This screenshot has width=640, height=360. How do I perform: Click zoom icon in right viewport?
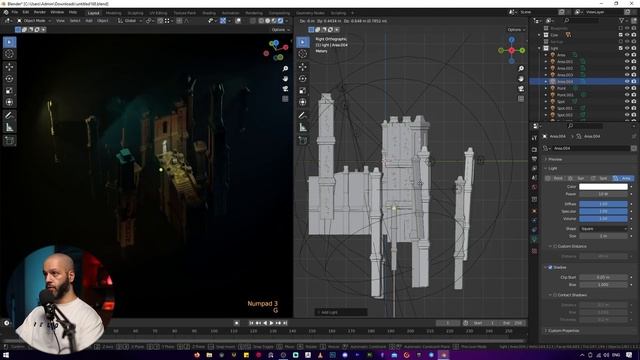(x=521, y=69)
